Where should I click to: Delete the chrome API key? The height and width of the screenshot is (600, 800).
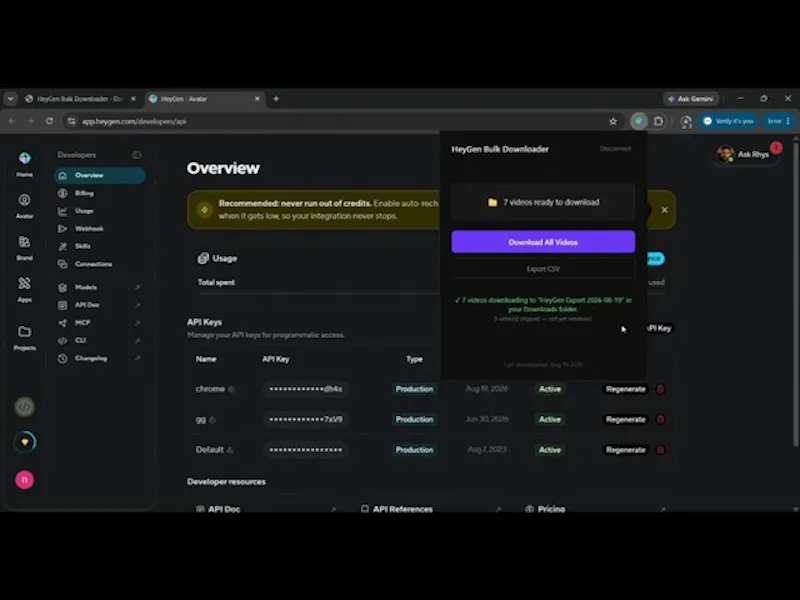coord(660,389)
